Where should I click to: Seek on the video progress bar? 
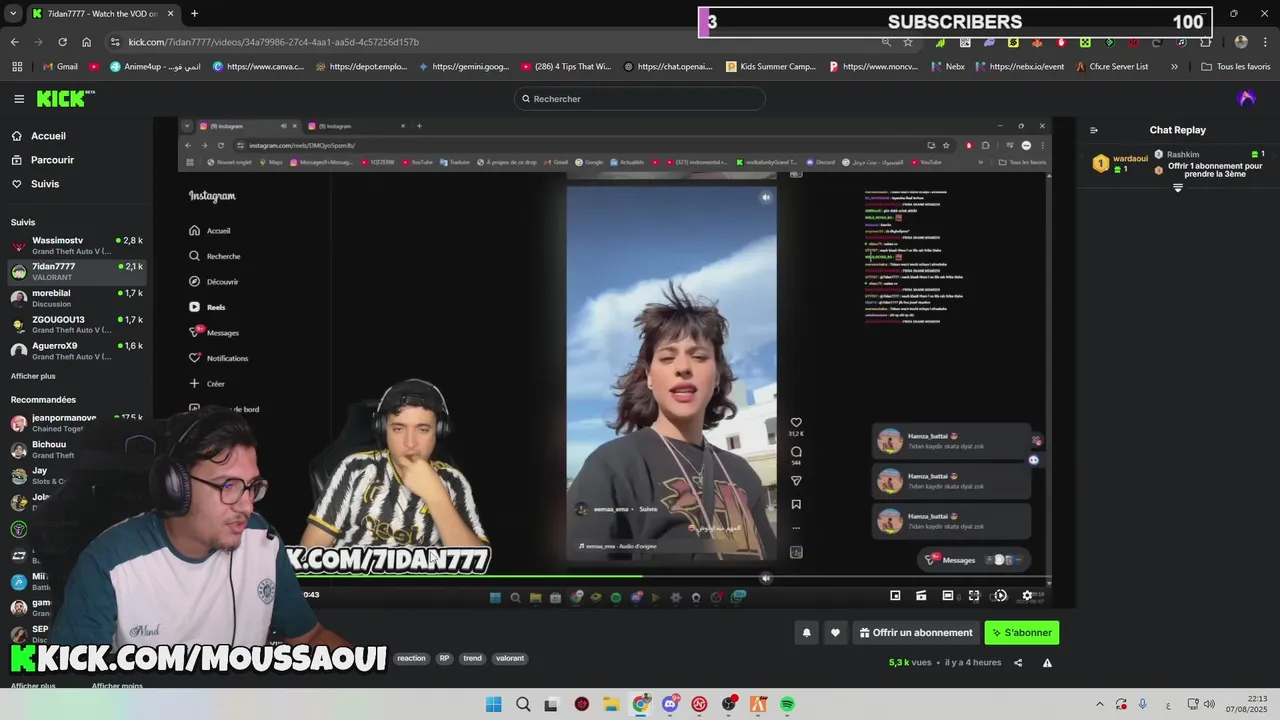614,578
